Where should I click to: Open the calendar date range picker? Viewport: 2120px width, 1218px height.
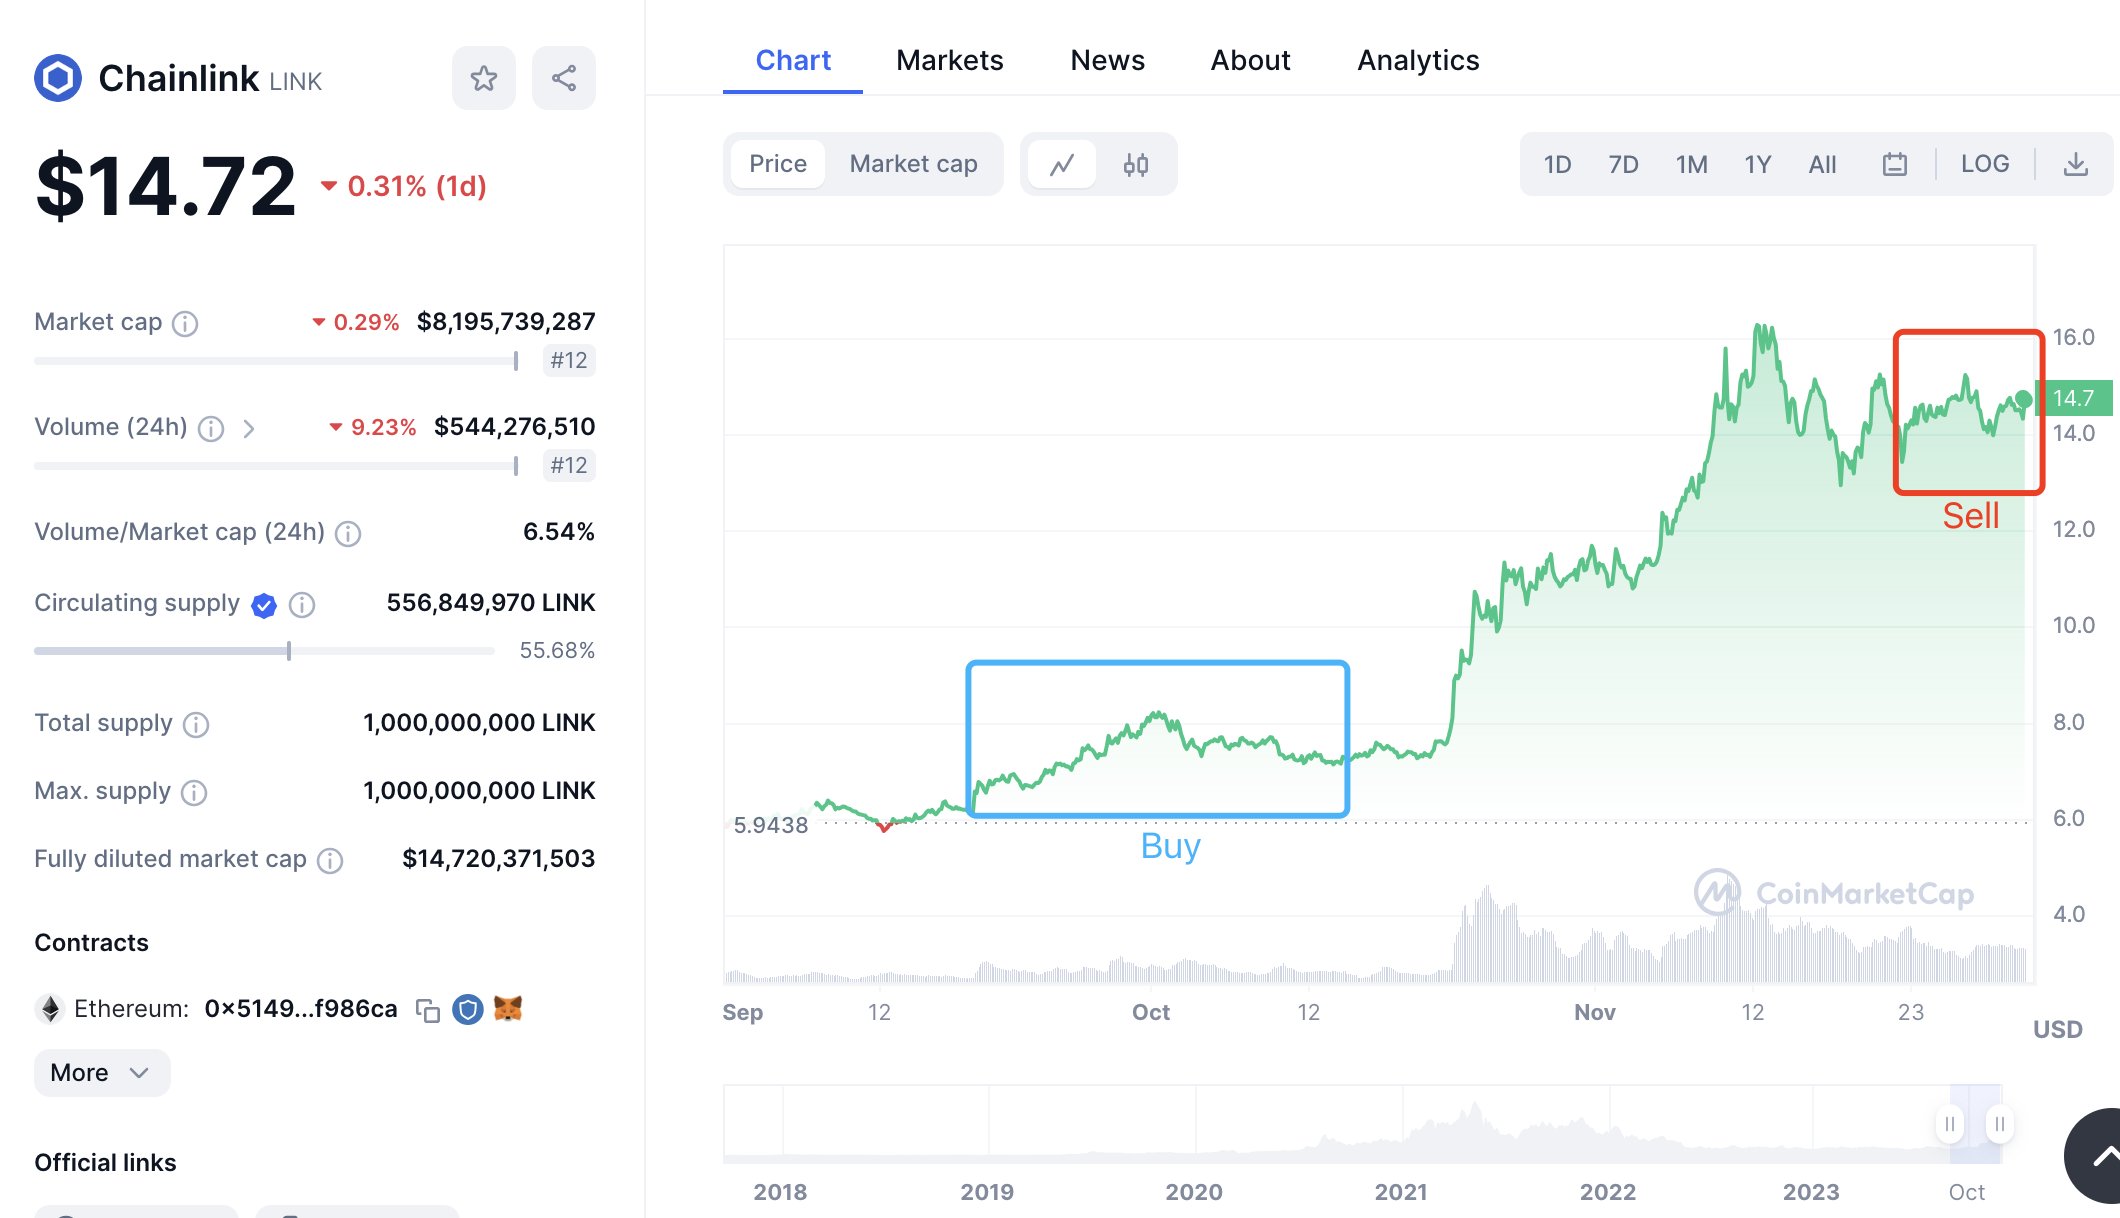tap(1894, 164)
